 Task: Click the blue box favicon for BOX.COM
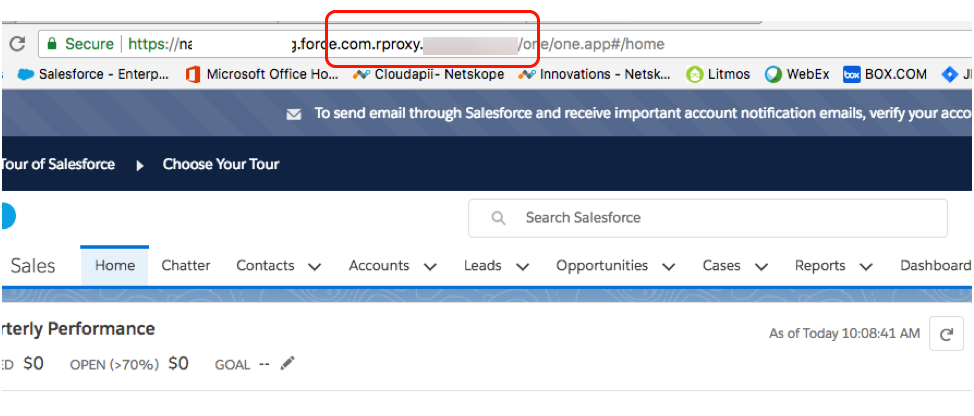[x=851, y=75]
